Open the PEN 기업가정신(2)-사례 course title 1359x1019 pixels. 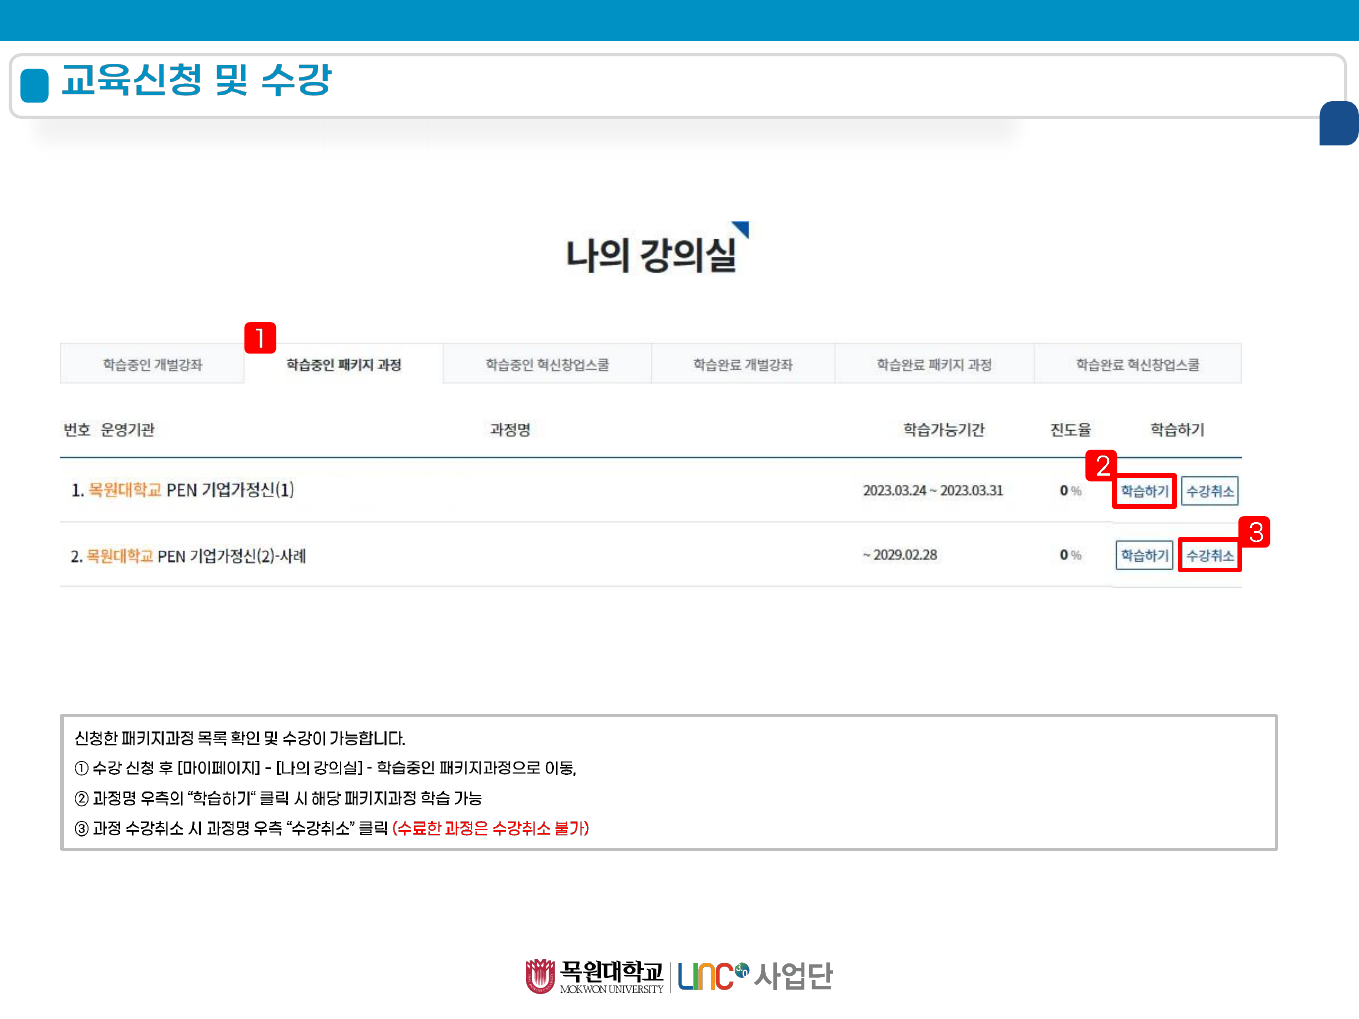pos(231,556)
